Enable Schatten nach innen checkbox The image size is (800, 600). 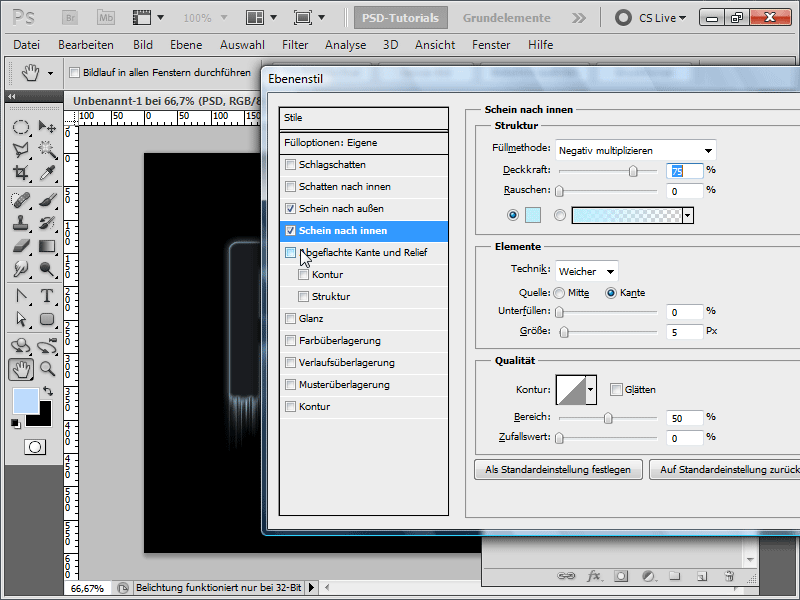[x=290, y=186]
